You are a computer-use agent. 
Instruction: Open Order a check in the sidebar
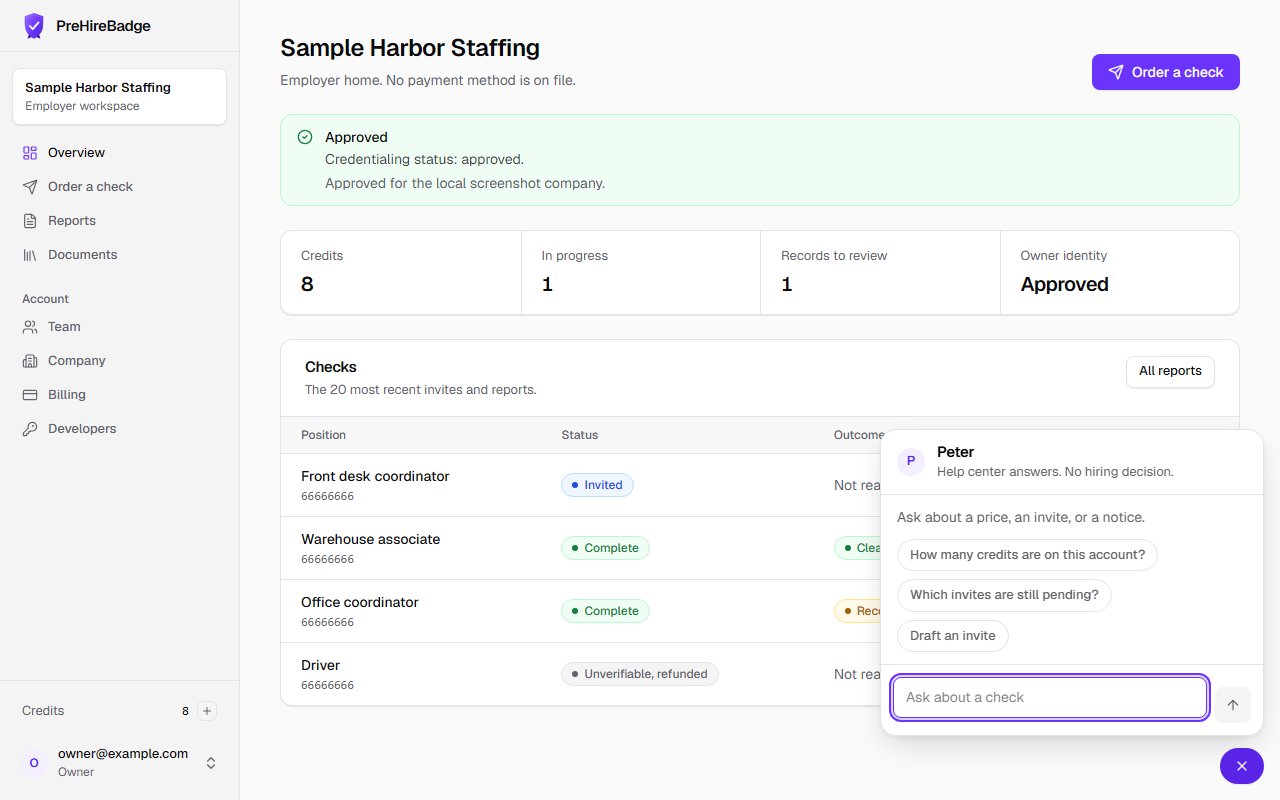120,187
